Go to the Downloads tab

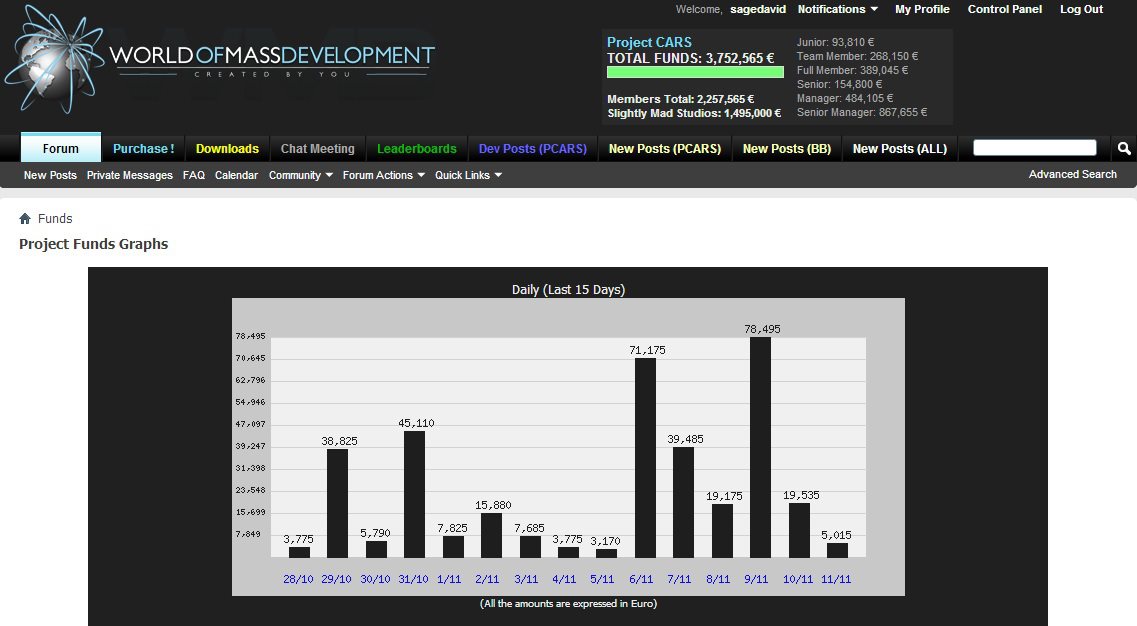pyautogui.click(x=227, y=149)
